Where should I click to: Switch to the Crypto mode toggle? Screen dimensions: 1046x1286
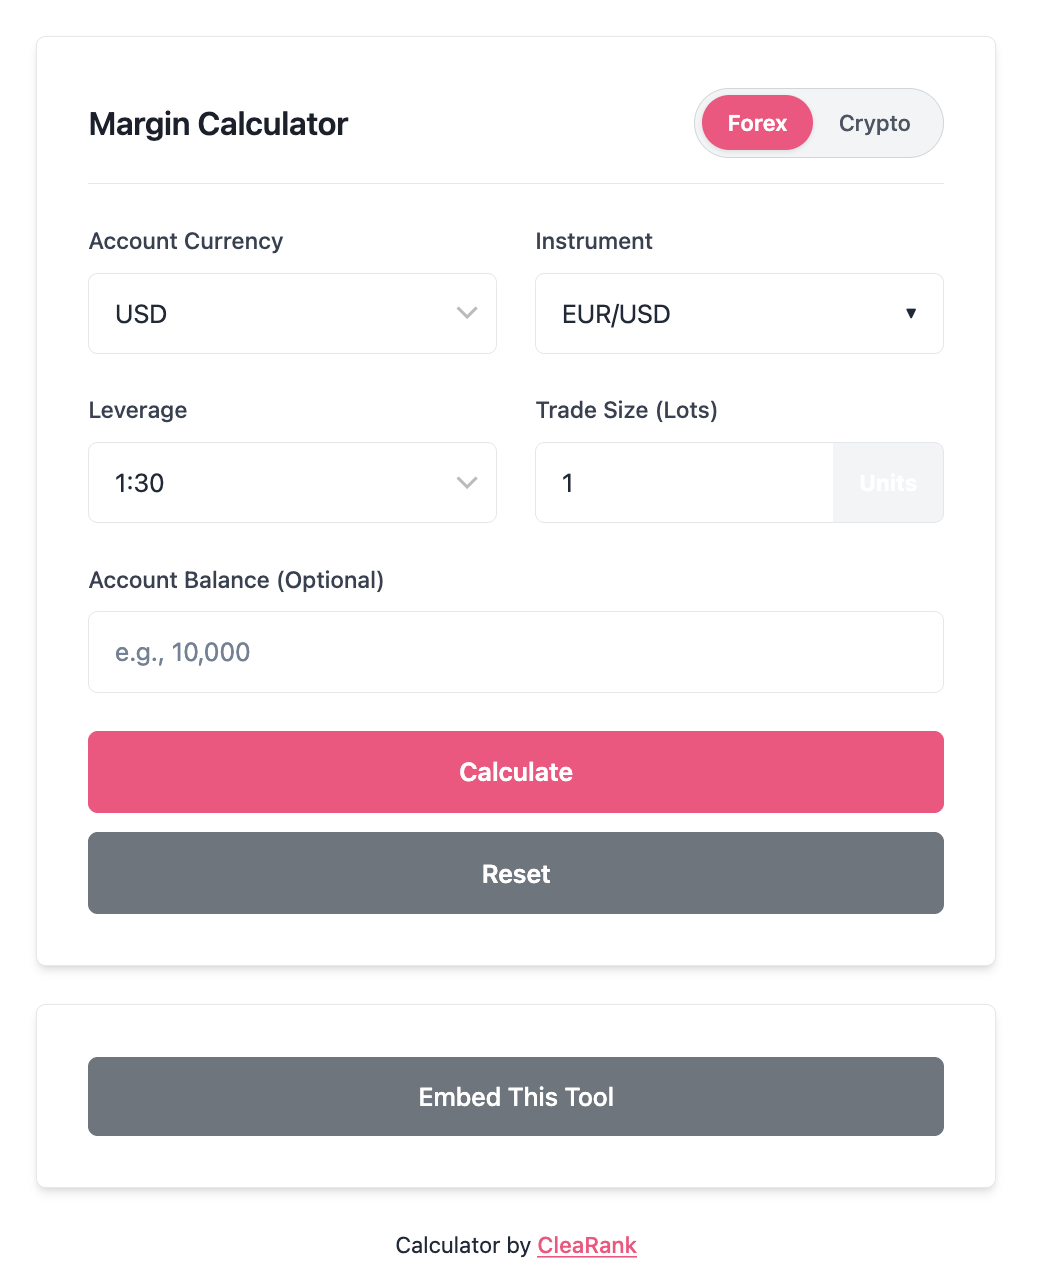tap(874, 123)
